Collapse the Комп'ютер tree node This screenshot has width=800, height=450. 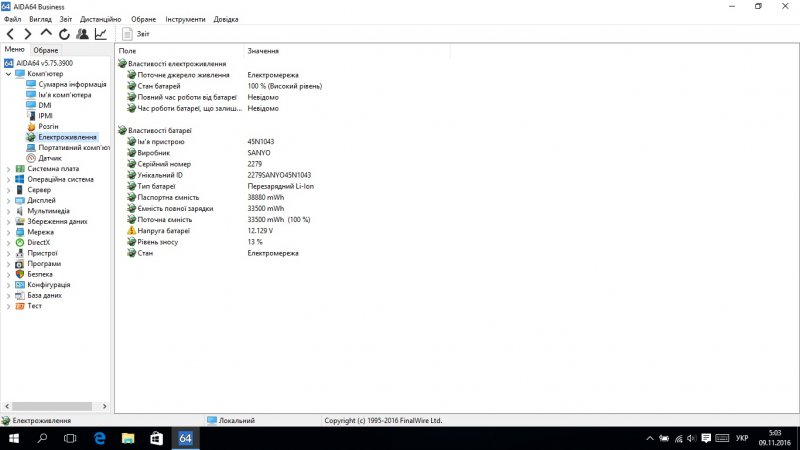click(x=8, y=74)
